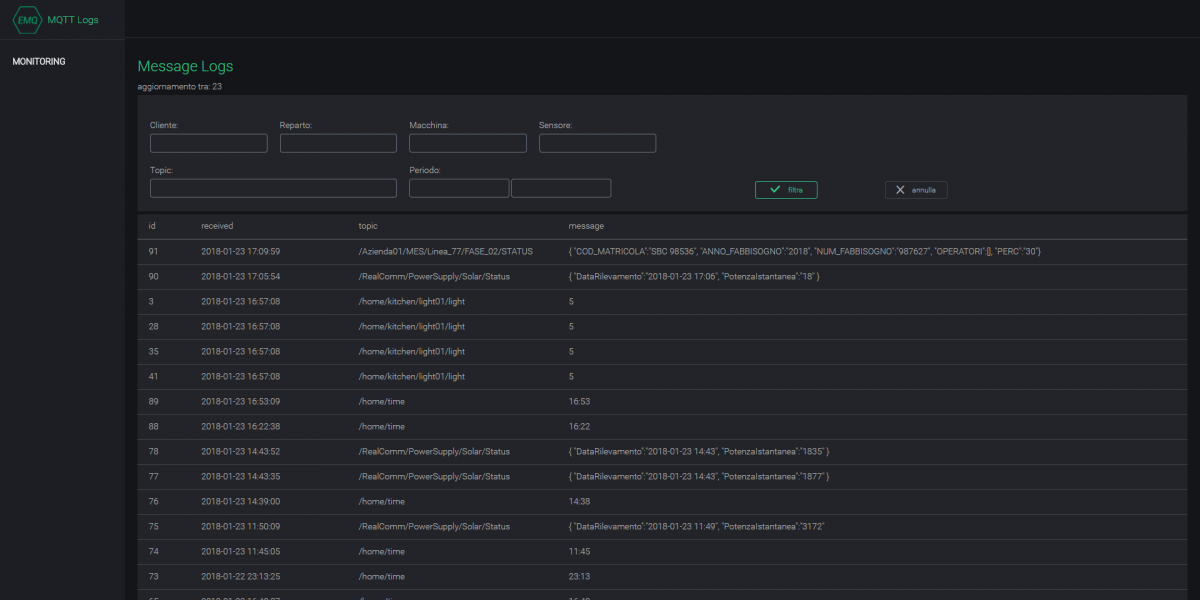
Task: Click the message column header
Action: pos(585,226)
